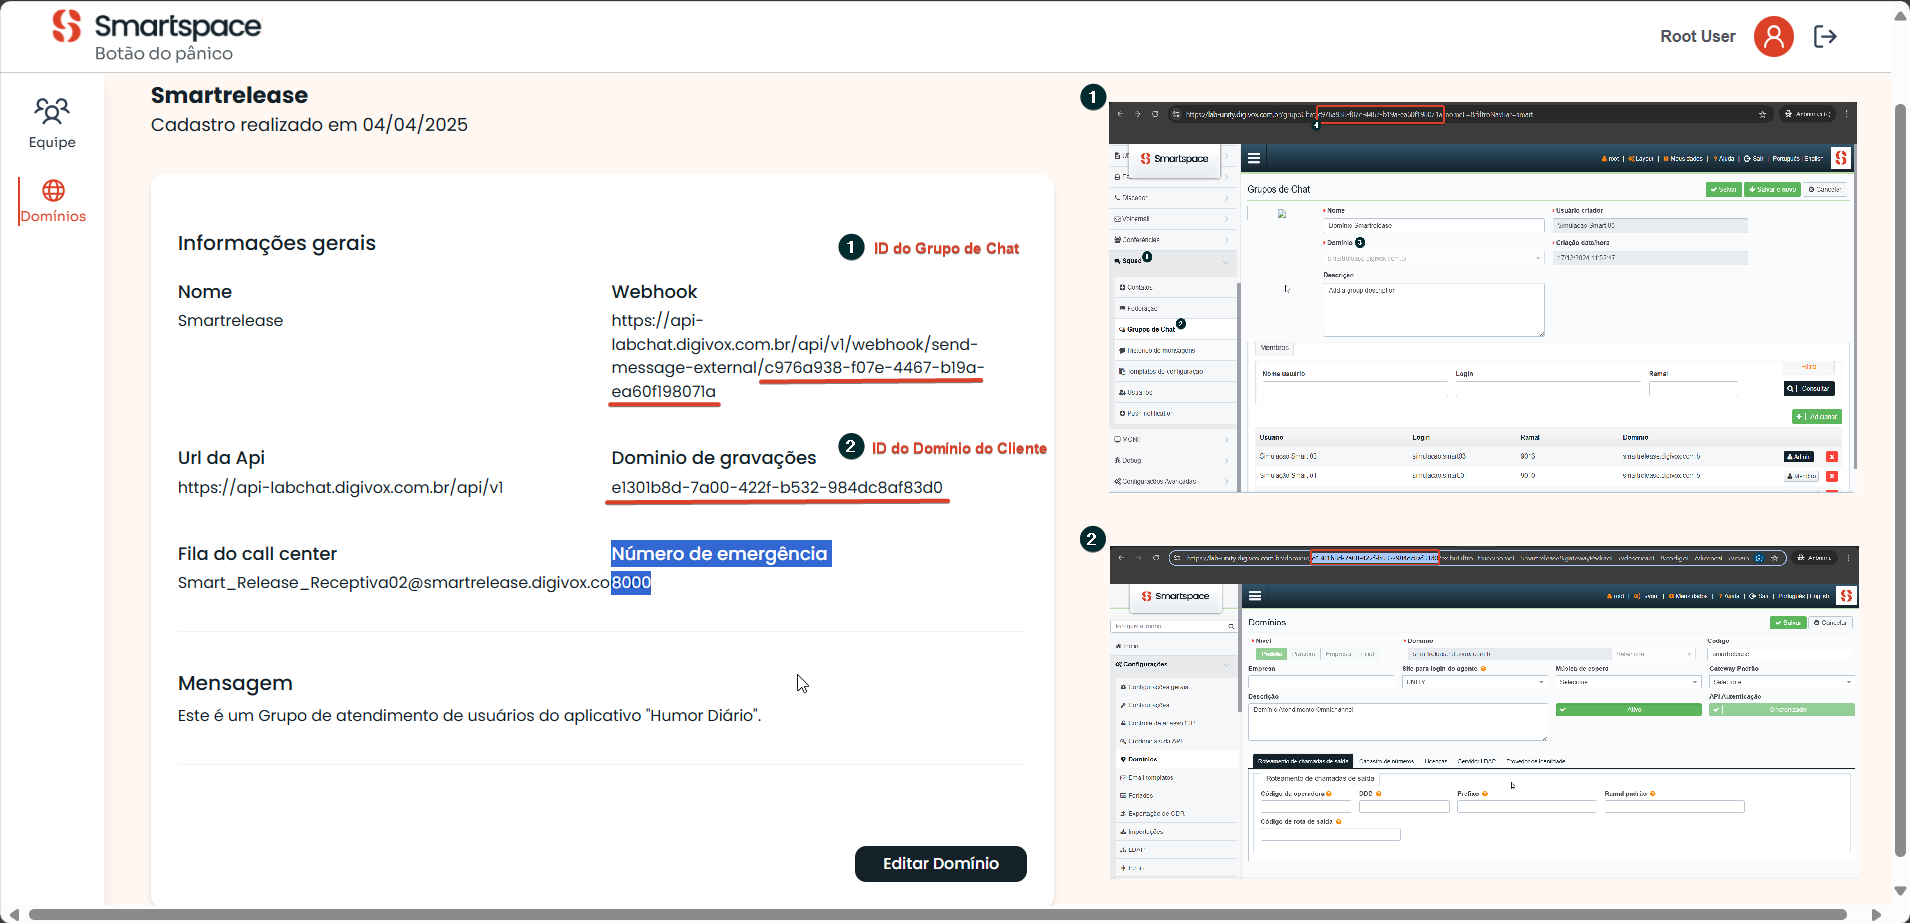Image resolution: width=1910 pixels, height=923 pixels.
Task: Click the Smartrelease name value
Action: pyautogui.click(x=230, y=321)
